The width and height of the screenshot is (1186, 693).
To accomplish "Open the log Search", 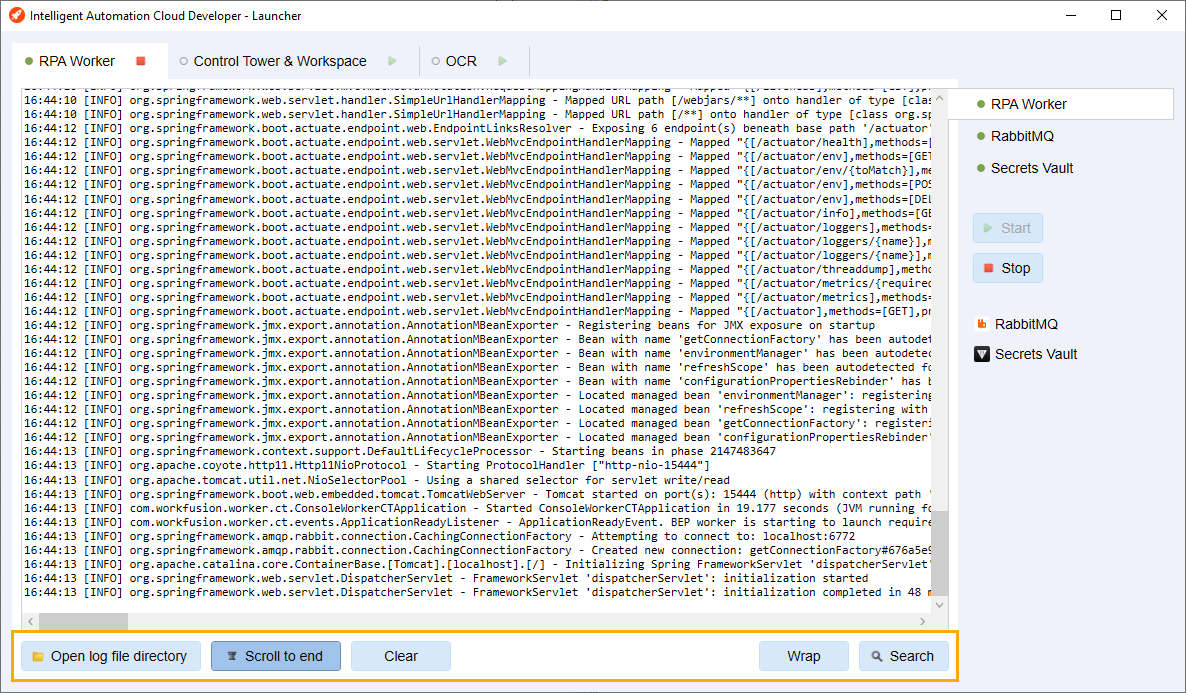I will 904,656.
